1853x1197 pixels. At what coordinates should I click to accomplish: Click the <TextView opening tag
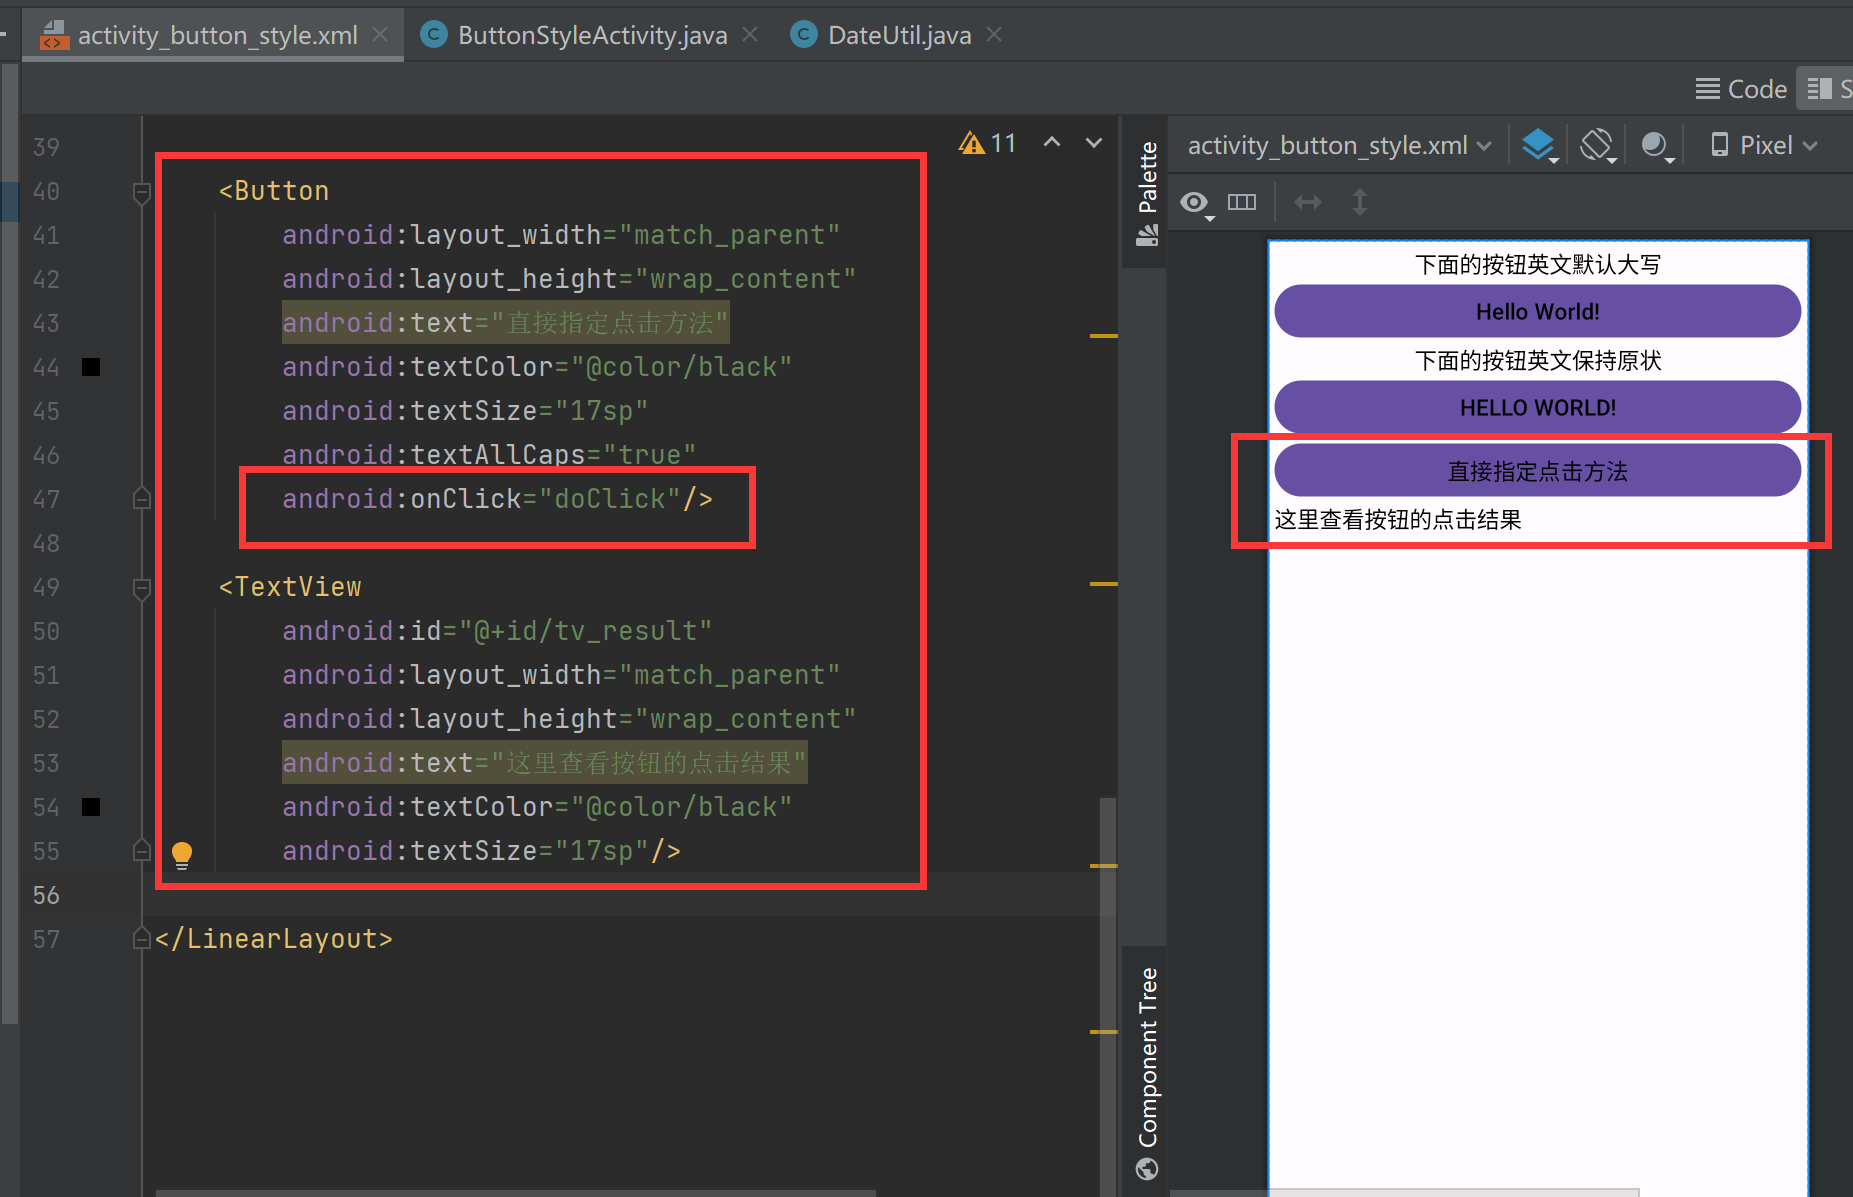[x=290, y=587]
